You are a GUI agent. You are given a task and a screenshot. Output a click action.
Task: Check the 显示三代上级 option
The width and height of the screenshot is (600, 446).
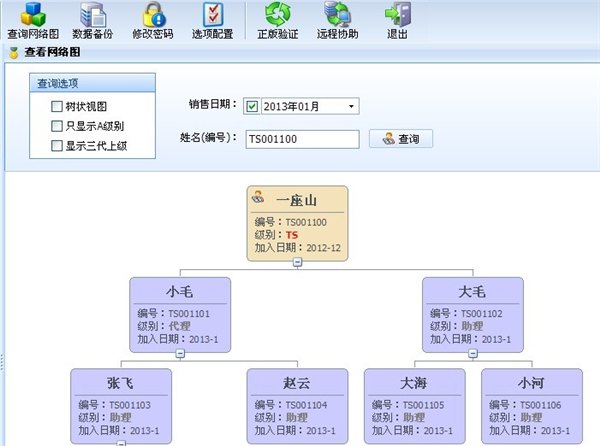[x=57, y=145]
